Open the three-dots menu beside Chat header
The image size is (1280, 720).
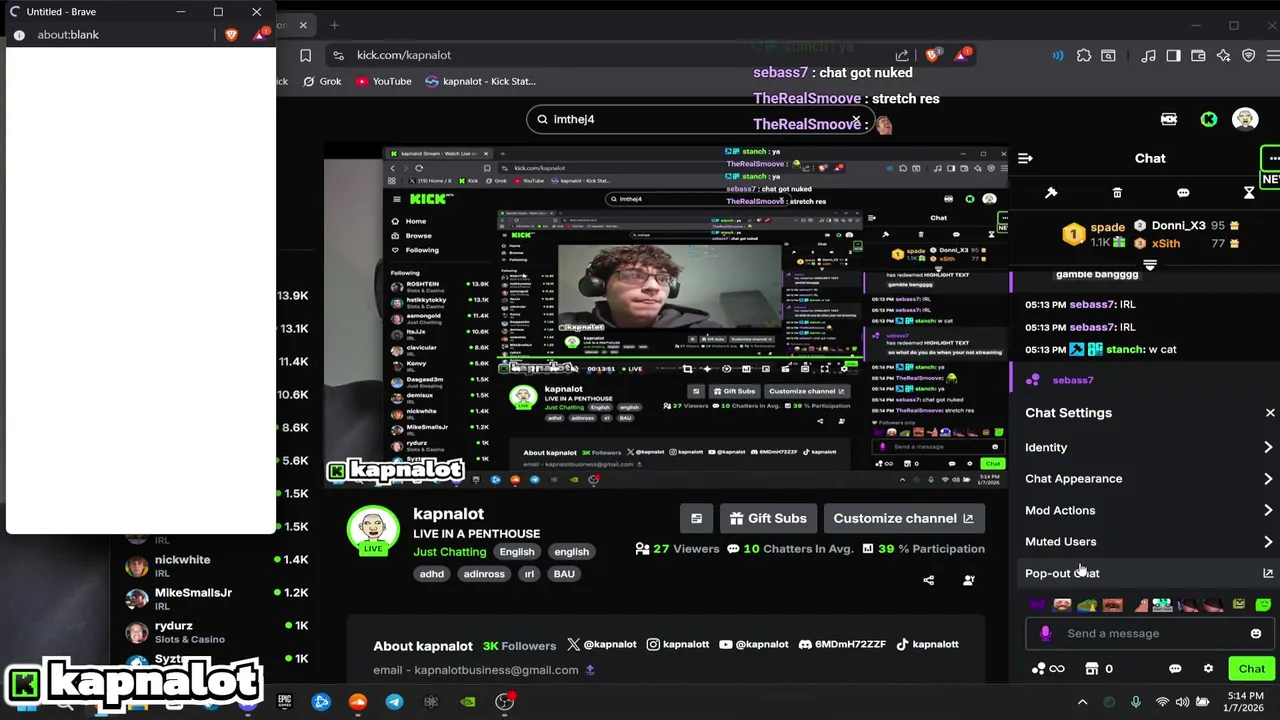pos(1272,158)
